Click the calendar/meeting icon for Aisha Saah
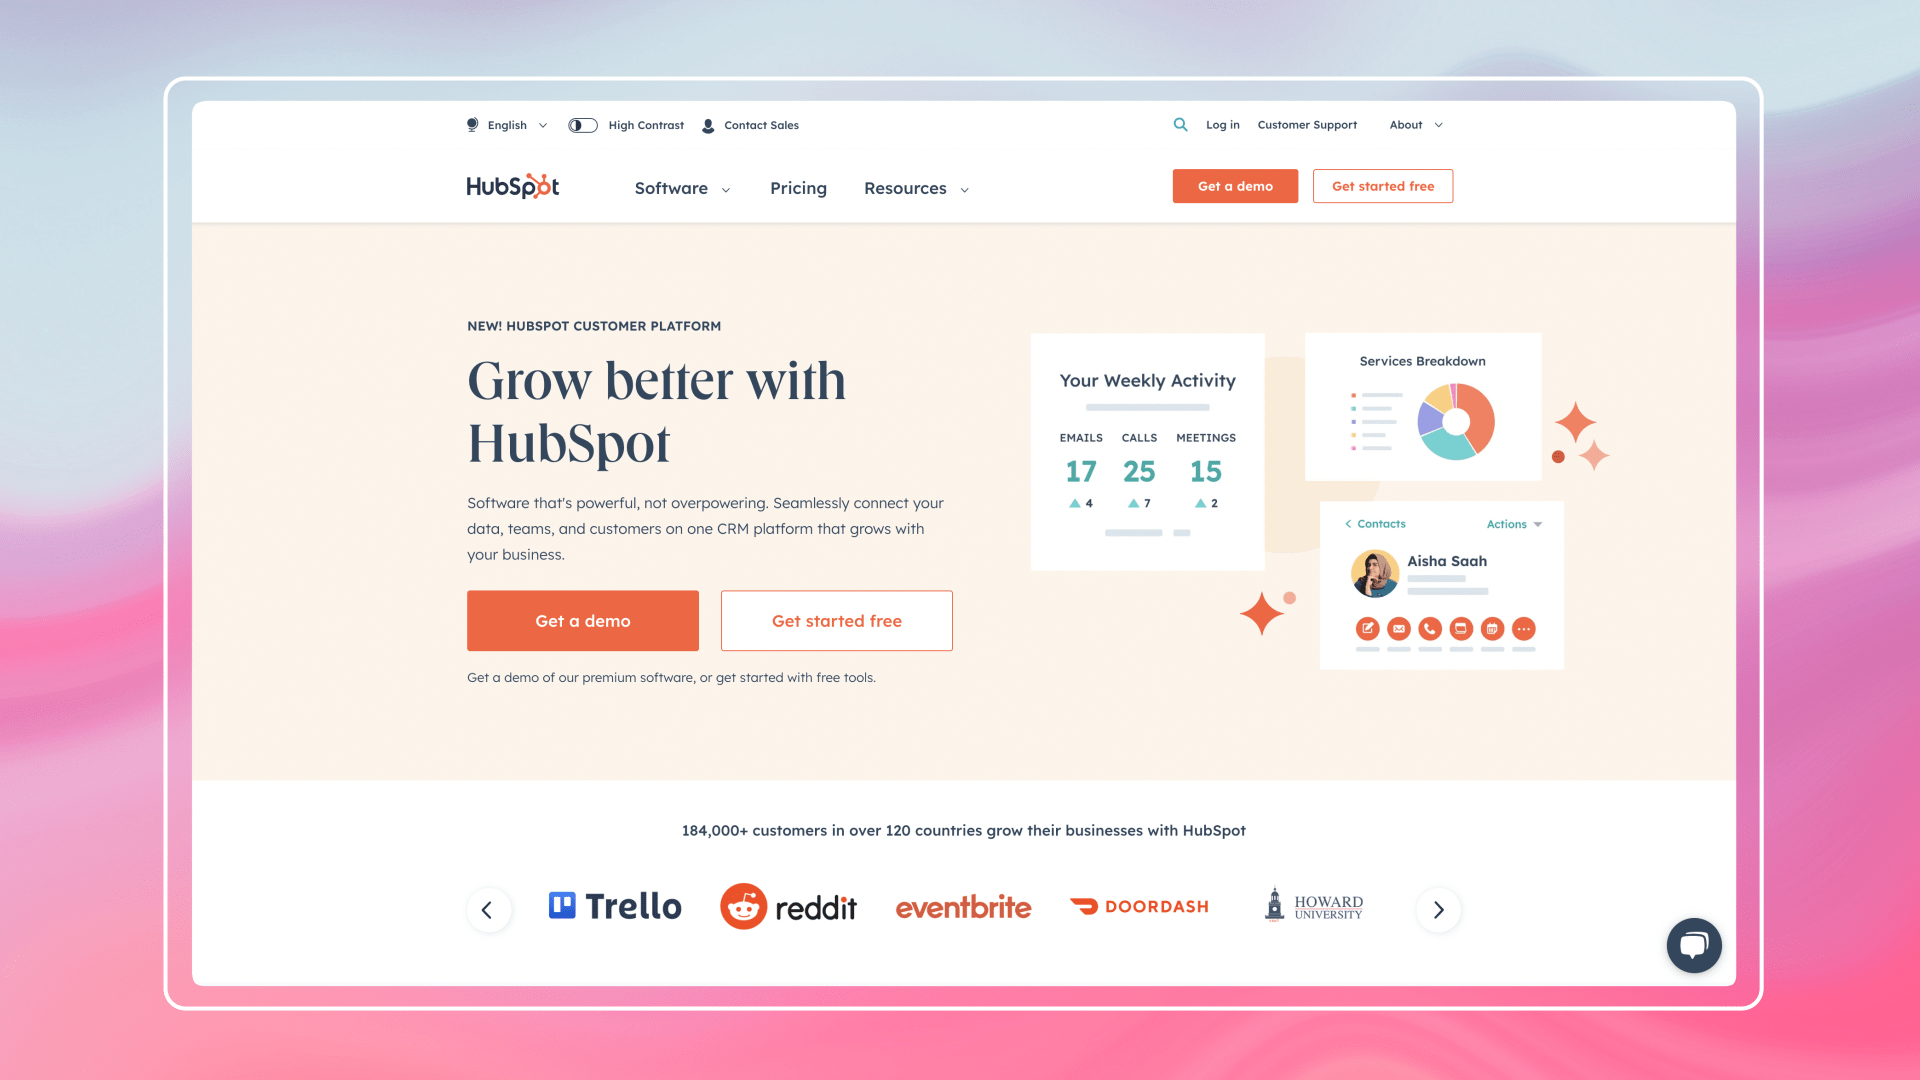The height and width of the screenshot is (1080, 1920). click(1491, 629)
